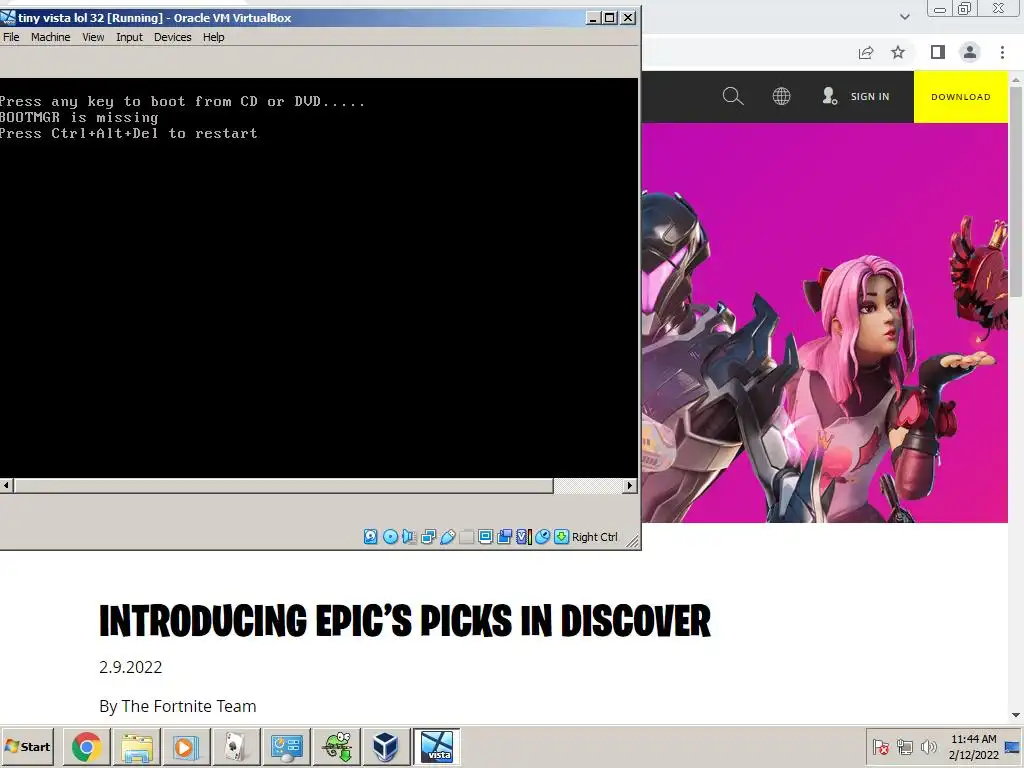Screen dimensions: 1024x768
Task: Click the browser vertical scrollbar thumb
Action: pyautogui.click(x=1016, y=191)
